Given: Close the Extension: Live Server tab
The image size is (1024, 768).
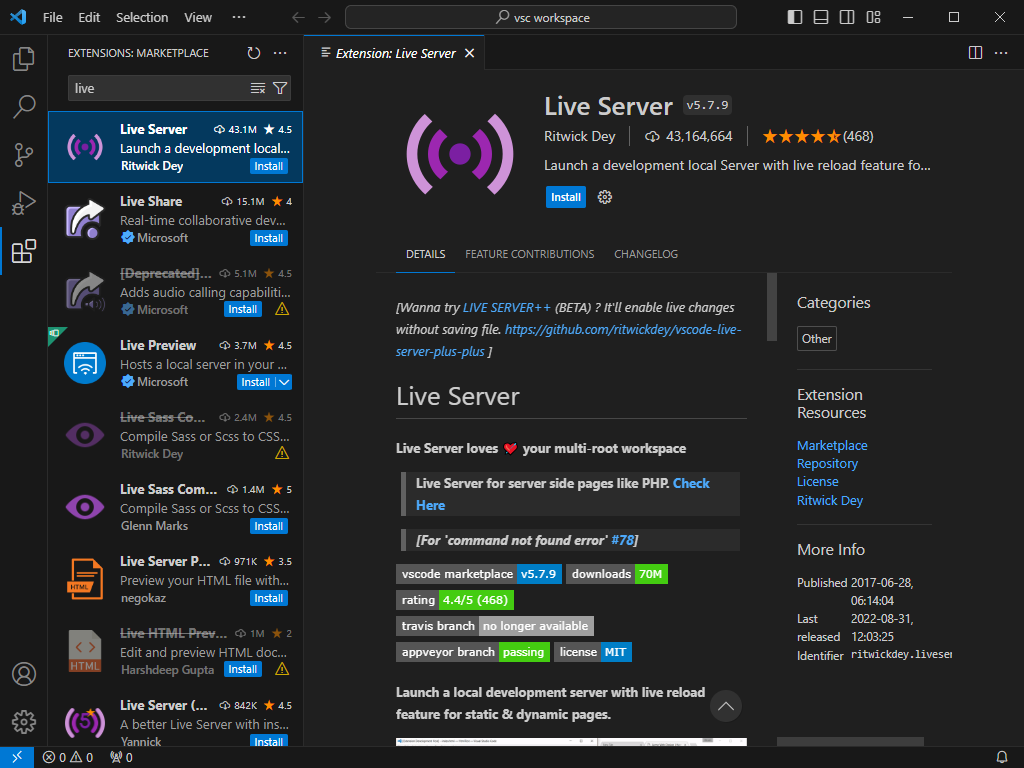Looking at the screenshot, I should pyautogui.click(x=470, y=53).
